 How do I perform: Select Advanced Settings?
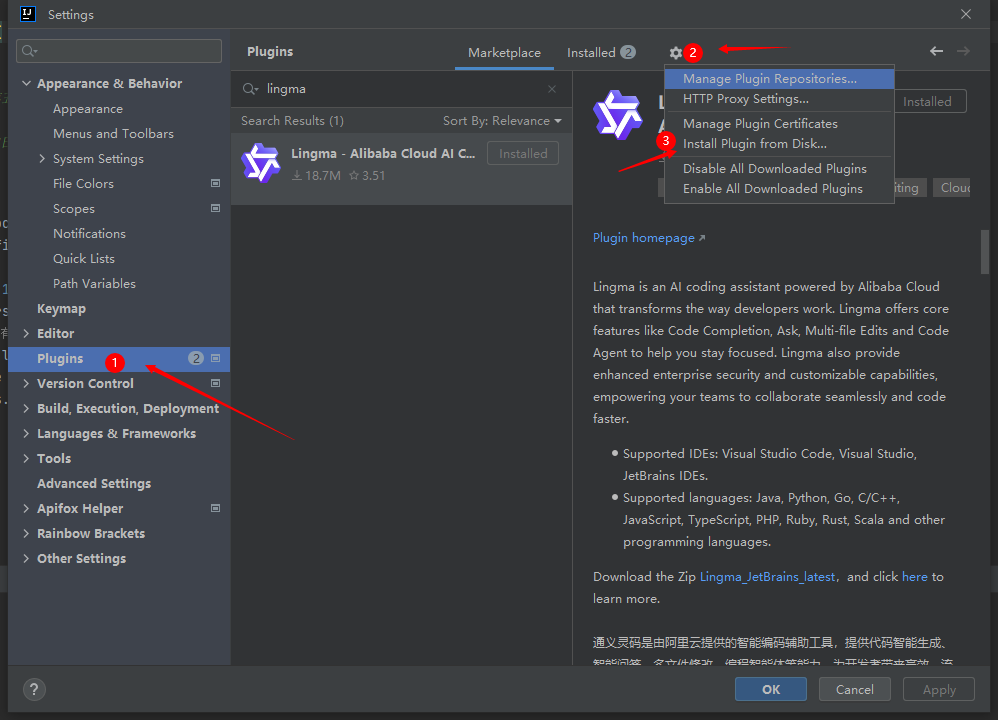tap(94, 483)
